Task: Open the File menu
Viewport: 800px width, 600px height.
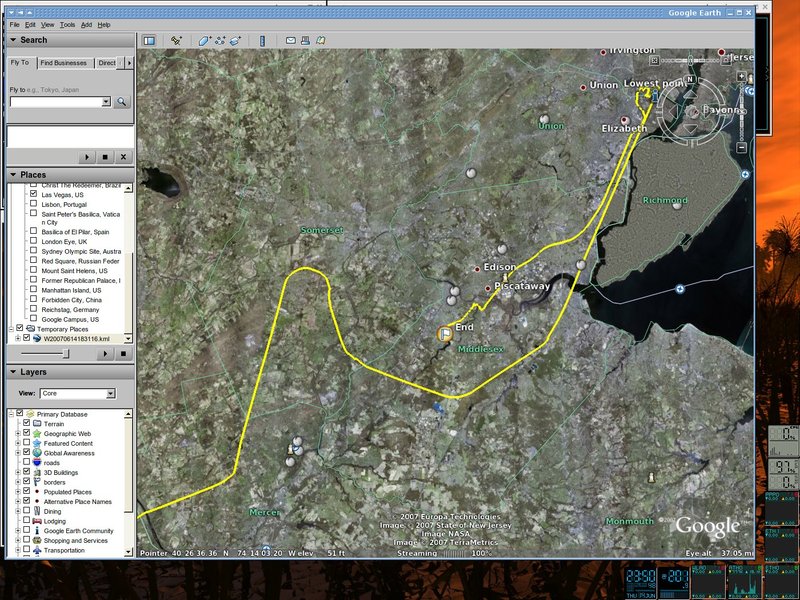Action: [x=14, y=24]
